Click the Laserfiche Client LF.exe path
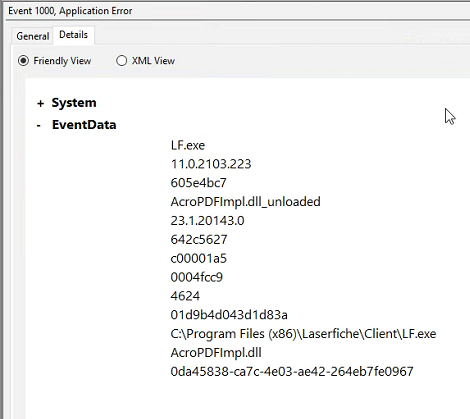 coord(303,334)
